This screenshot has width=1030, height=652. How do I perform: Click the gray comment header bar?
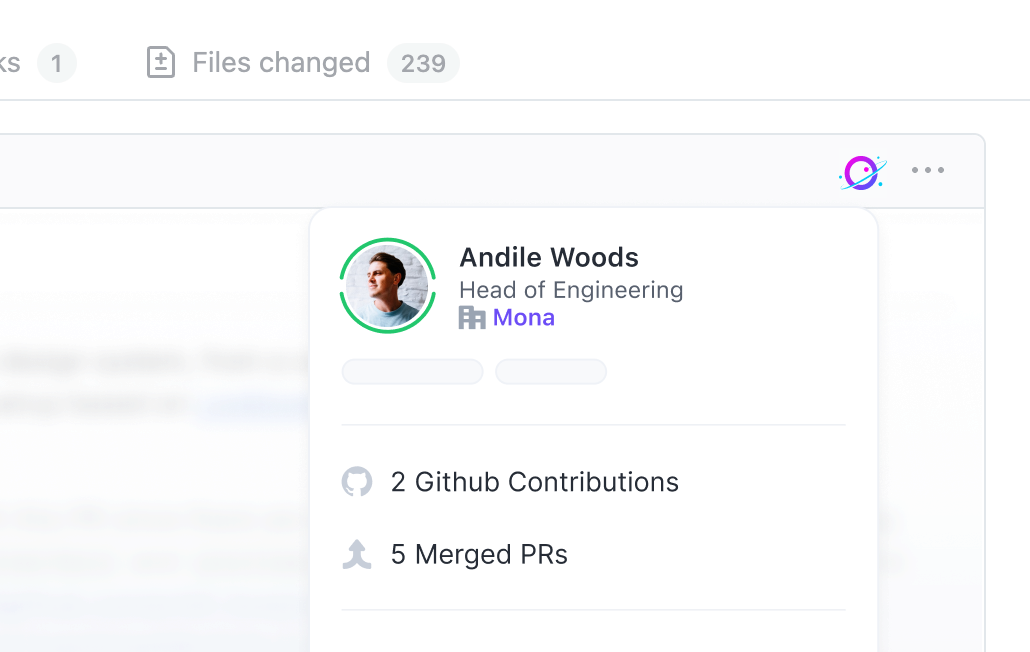[x=400, y=171]
